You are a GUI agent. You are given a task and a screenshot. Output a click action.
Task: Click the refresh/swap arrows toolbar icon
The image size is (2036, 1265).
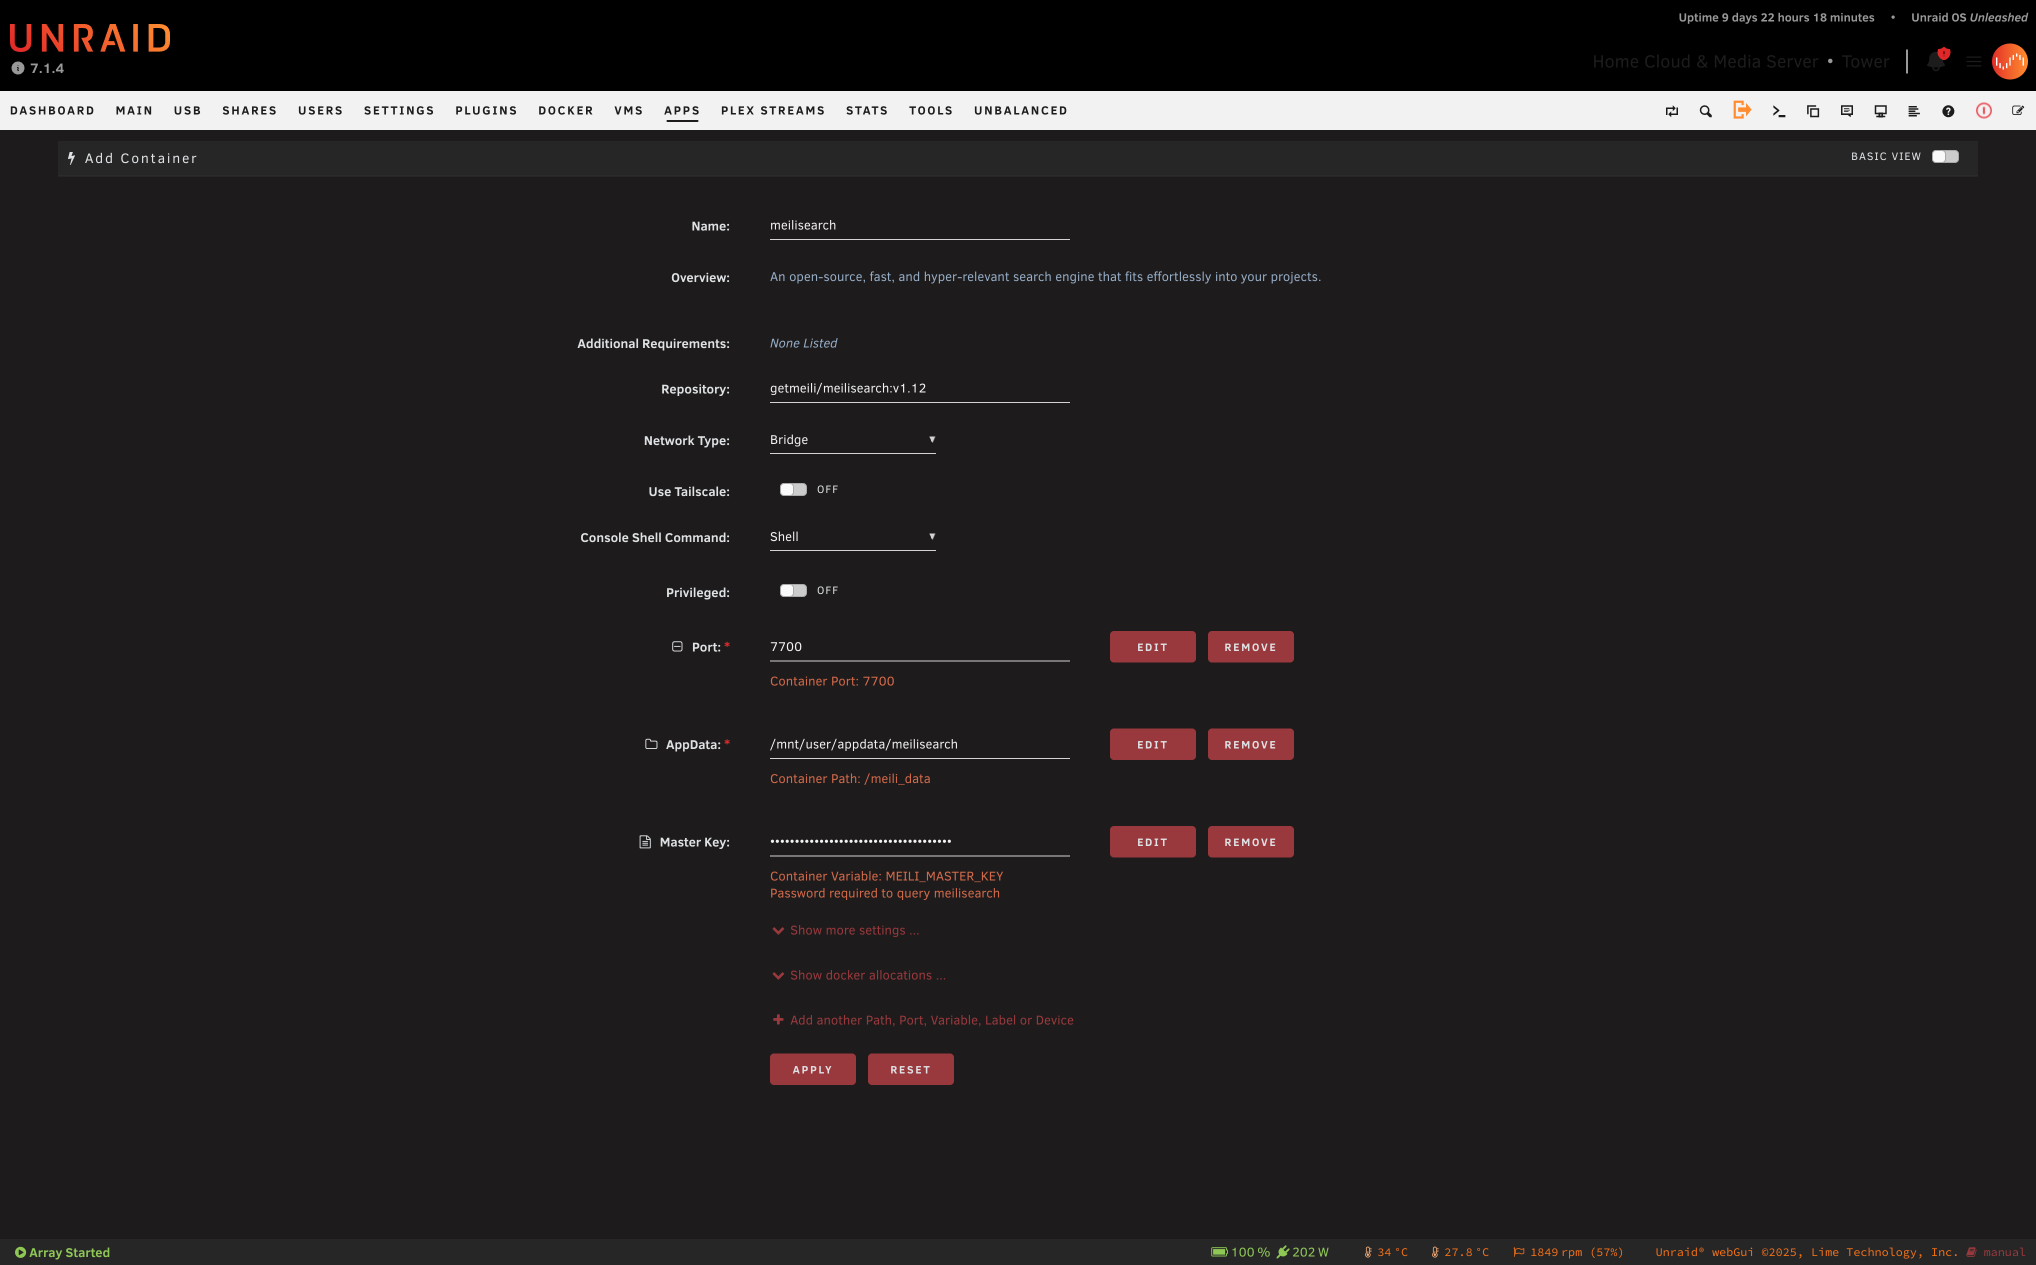[1672, 111]
